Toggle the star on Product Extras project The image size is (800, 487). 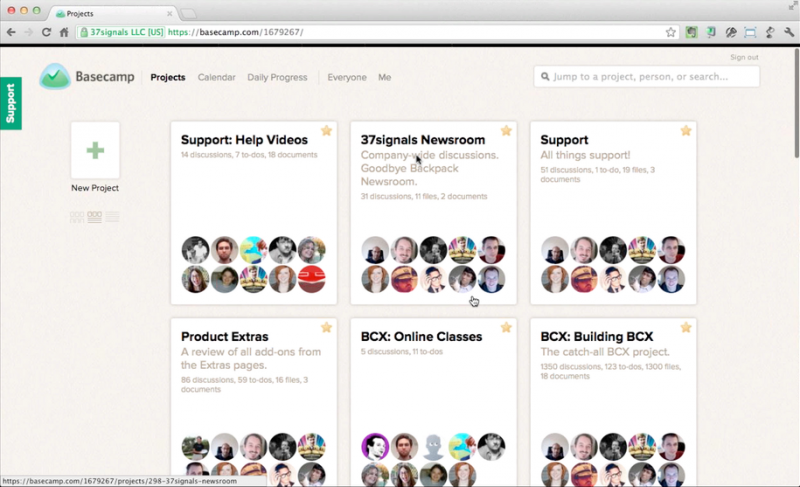coord(326,327)
